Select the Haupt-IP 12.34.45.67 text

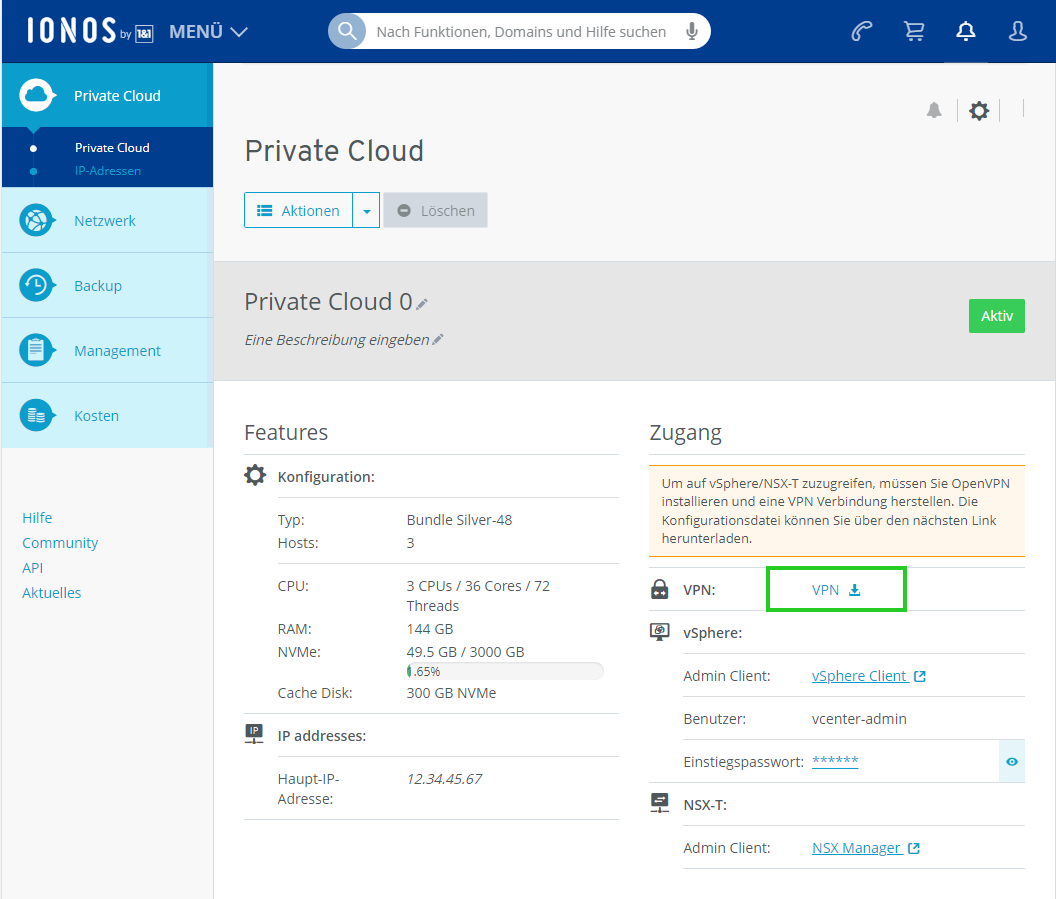click(x=444, y=778)
